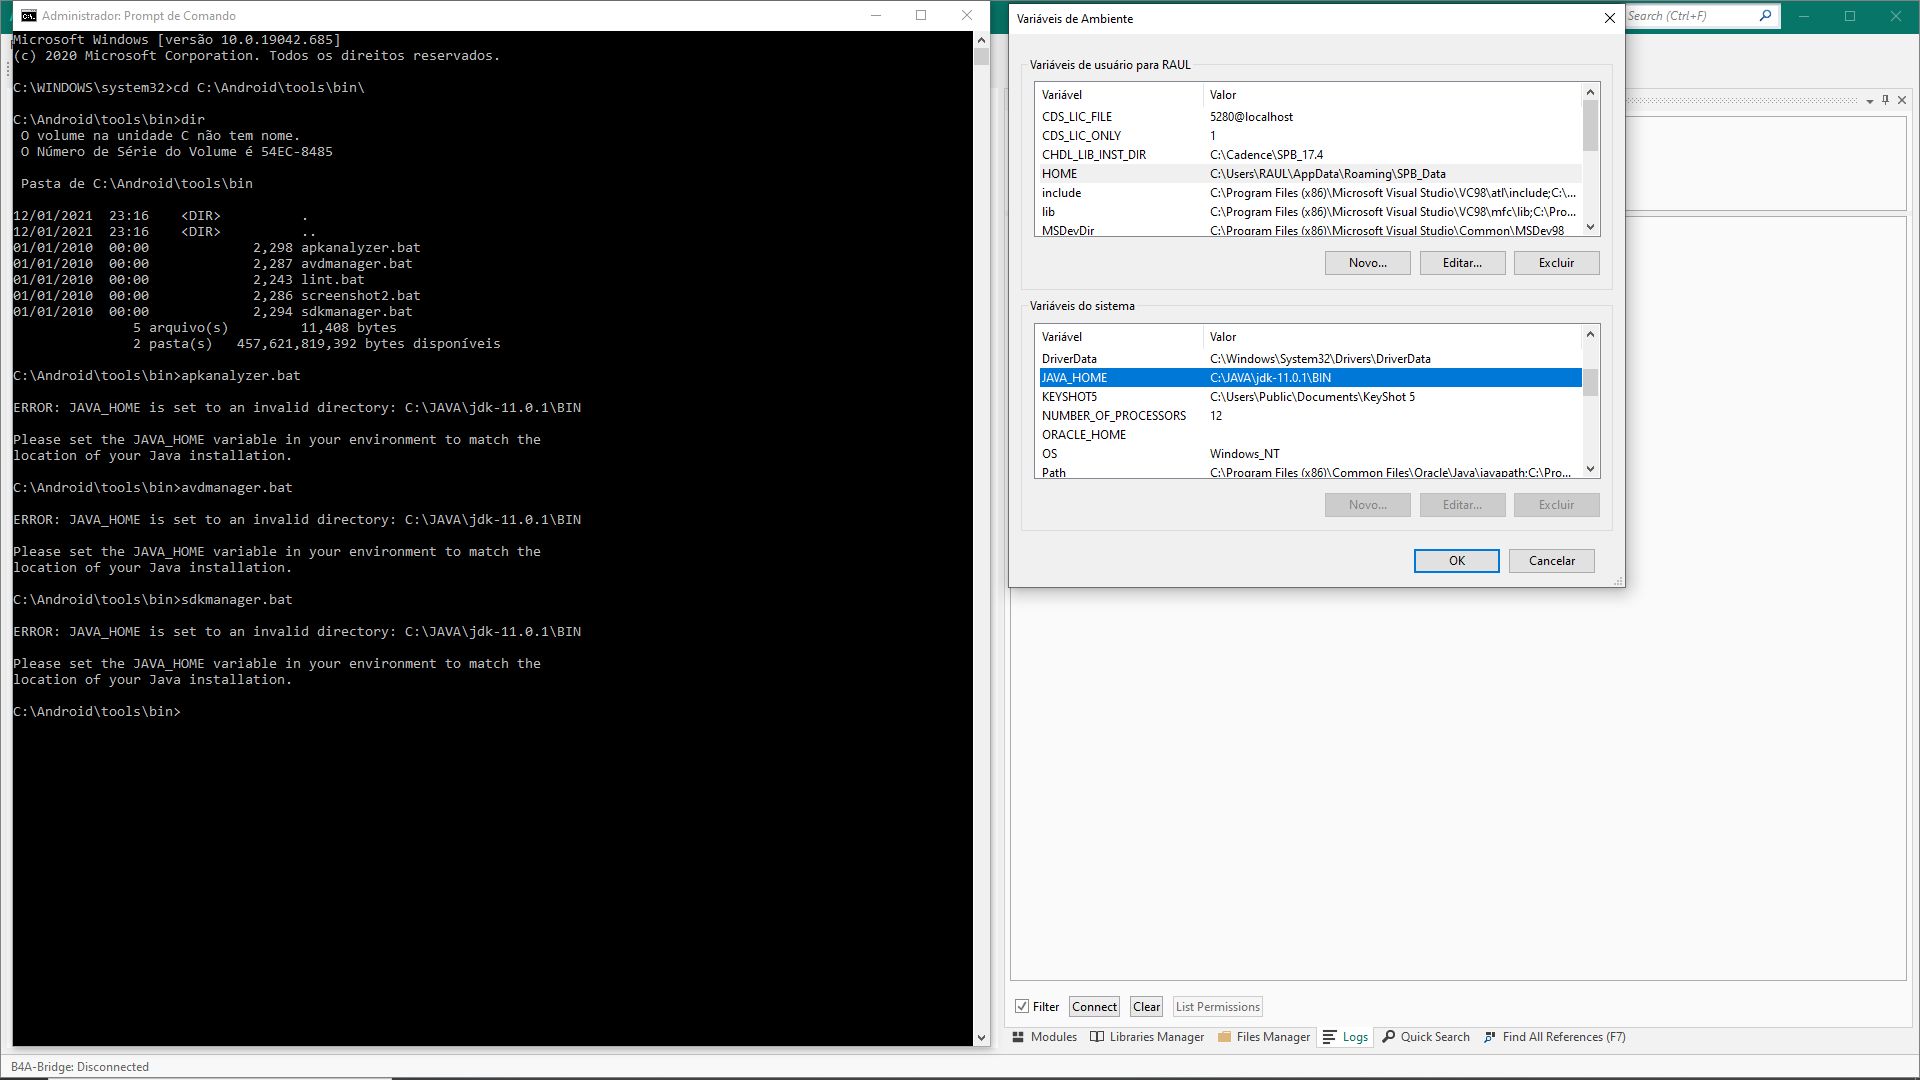Open Find All References tab

pos(1555,1037)
